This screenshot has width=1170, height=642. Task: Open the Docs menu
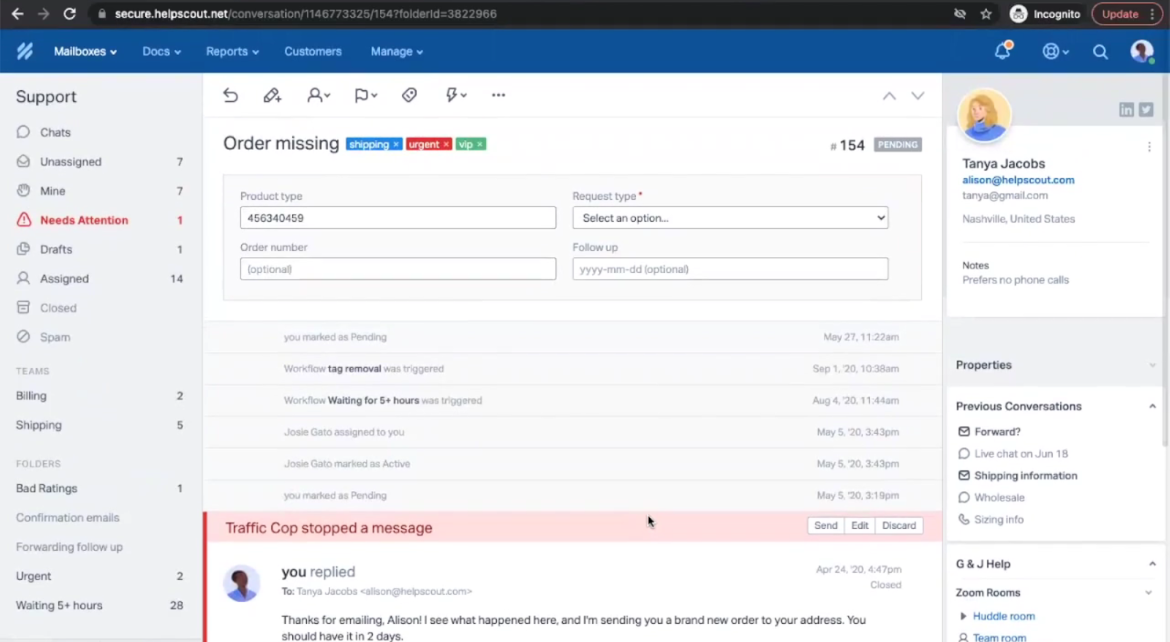coord(161,52)
